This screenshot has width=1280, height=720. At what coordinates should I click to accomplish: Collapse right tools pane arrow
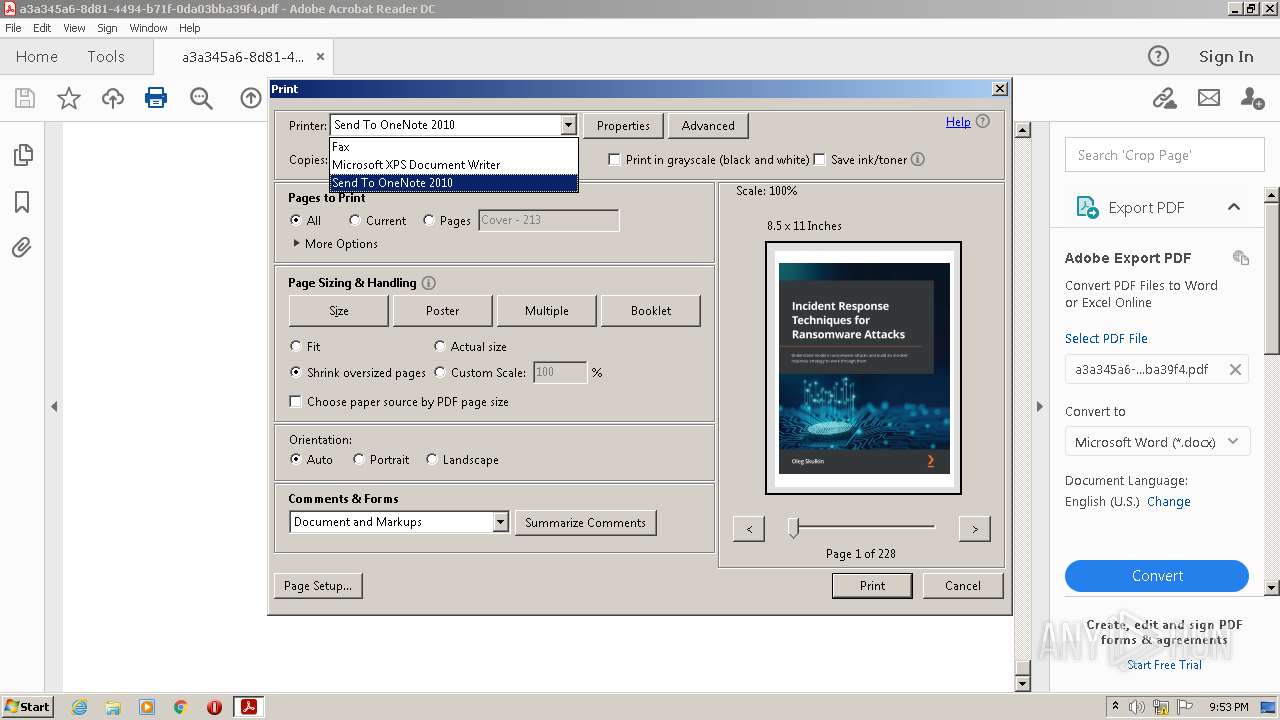click(1039, 406)
